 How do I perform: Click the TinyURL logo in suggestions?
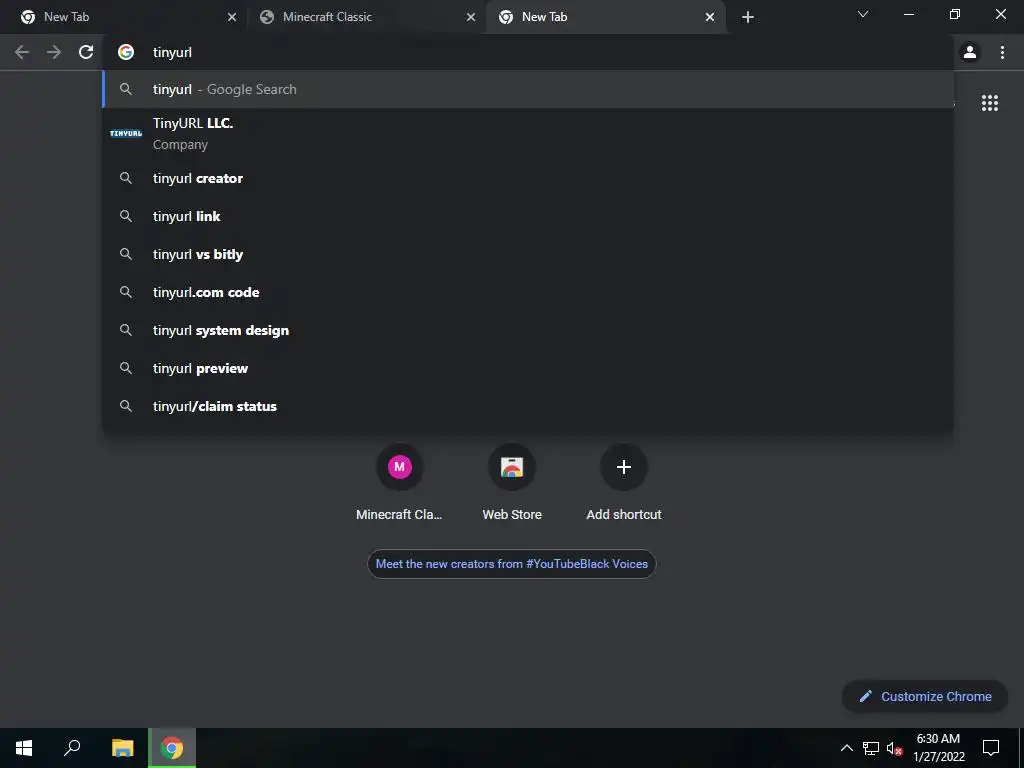[126, 133]
